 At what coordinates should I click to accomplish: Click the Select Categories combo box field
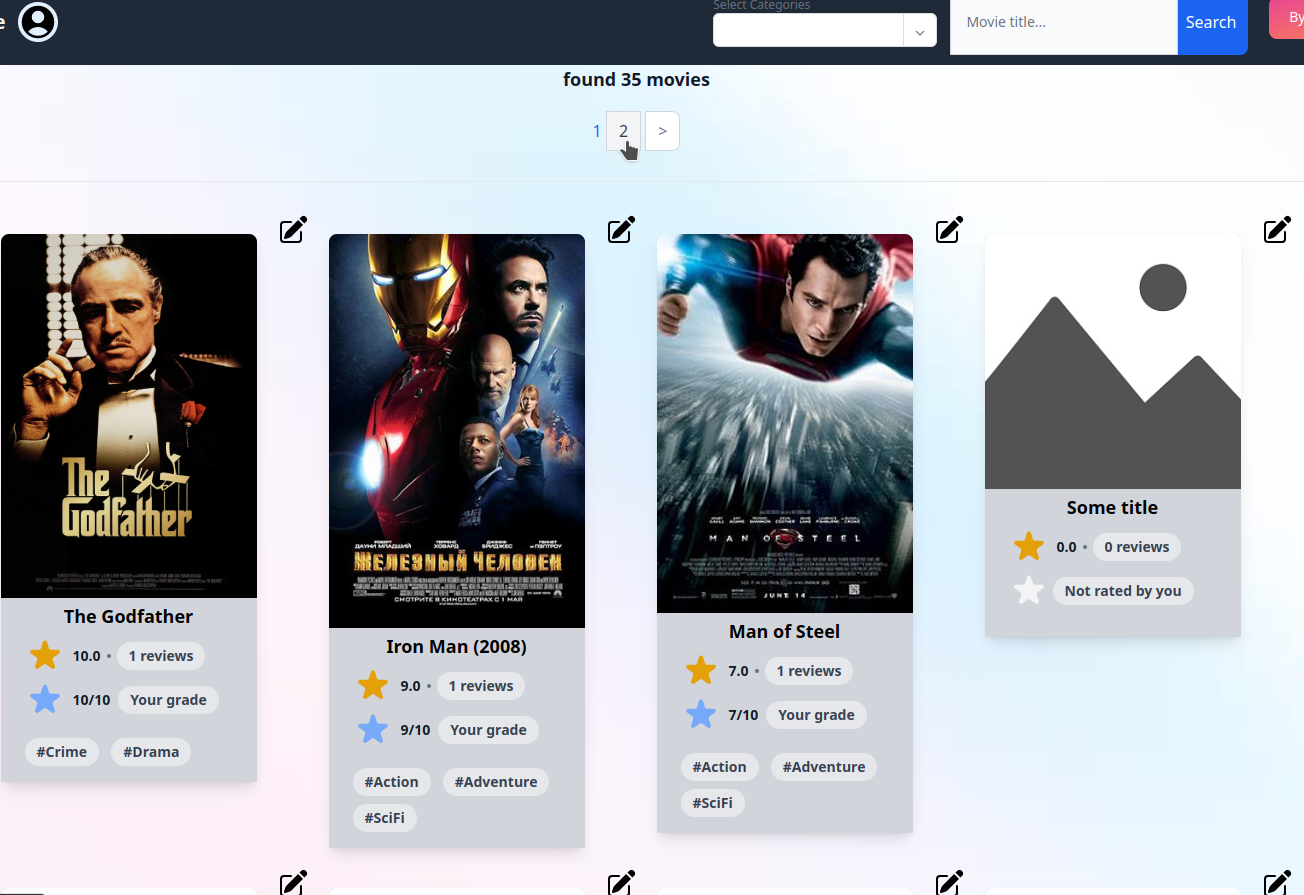tap(824, 30)
